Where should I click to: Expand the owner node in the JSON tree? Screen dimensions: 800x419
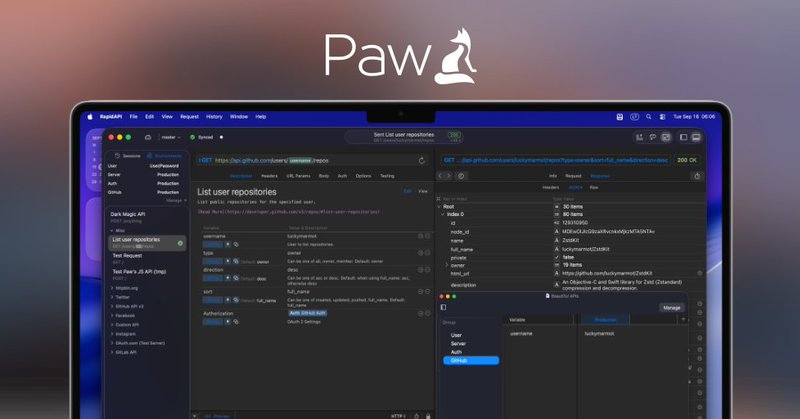tap(446, 265)
